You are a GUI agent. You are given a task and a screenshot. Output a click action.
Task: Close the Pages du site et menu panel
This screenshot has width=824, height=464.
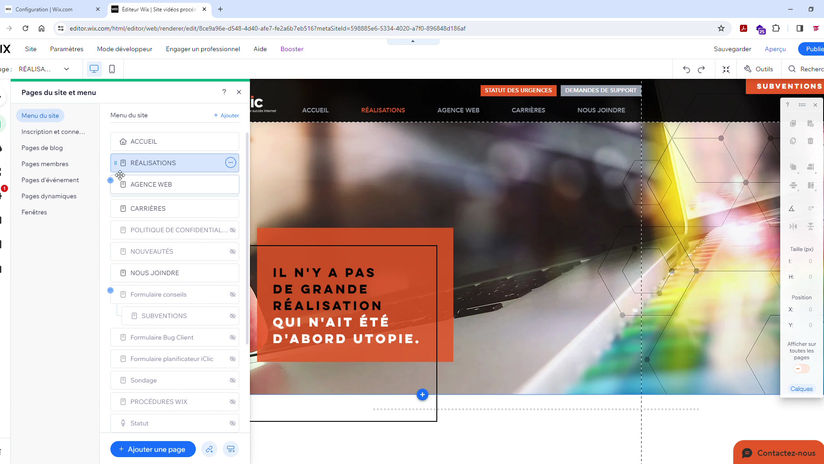pyautogui.click(x=239, y=92)
